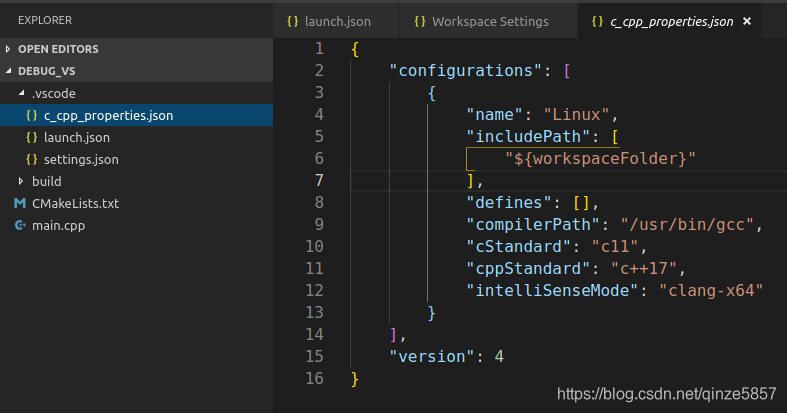Click C++ file icon beside main.cpp
The image size is (787, 413).
click(x=20, y=225)
